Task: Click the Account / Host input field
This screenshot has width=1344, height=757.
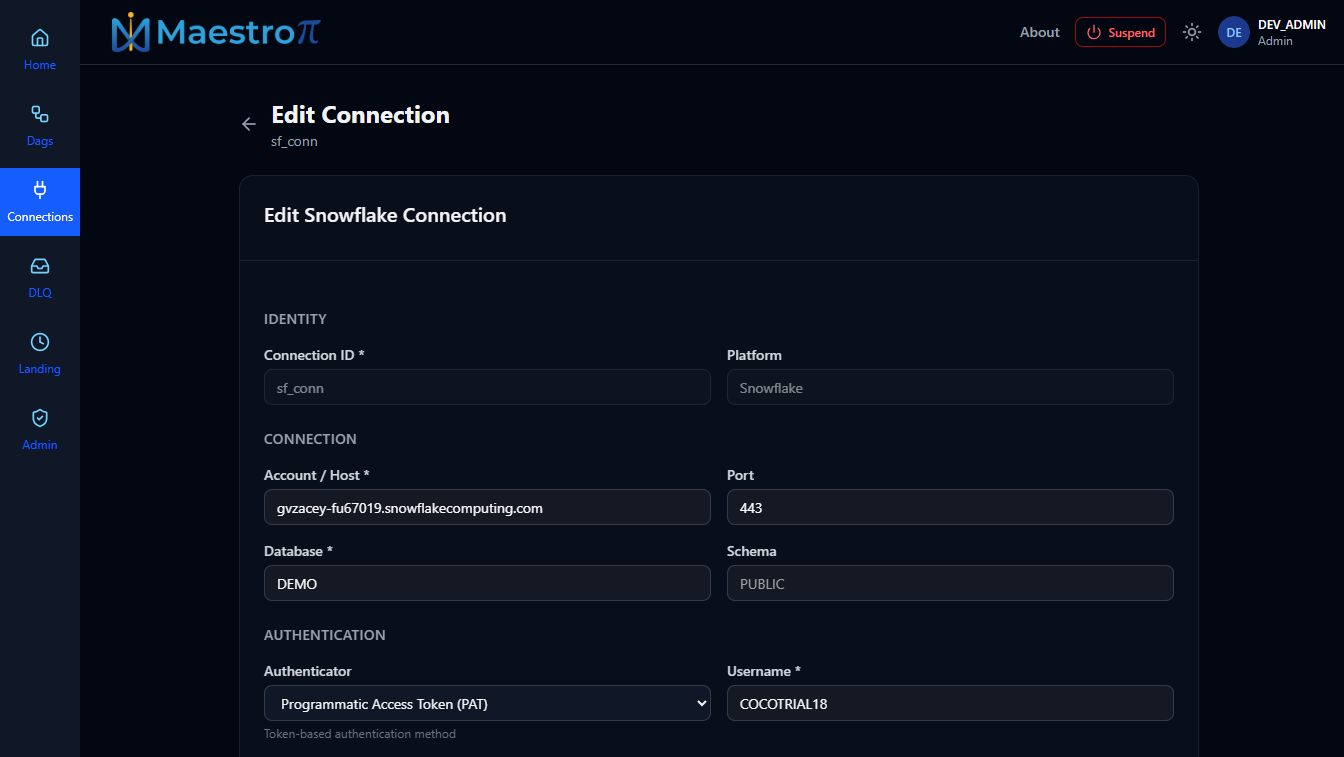Action: coord(487,507)
